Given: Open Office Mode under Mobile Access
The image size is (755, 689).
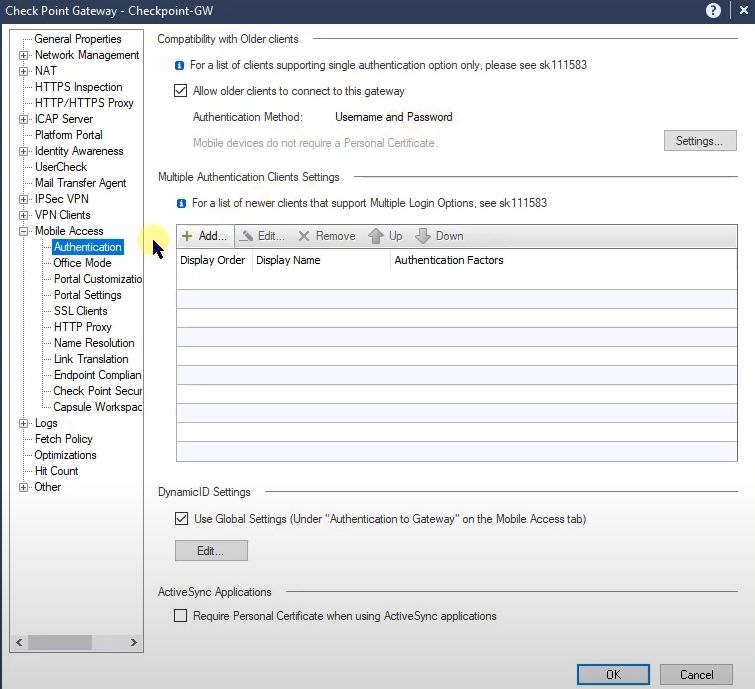Looking at the screenshot, I should tap(82, 263).
